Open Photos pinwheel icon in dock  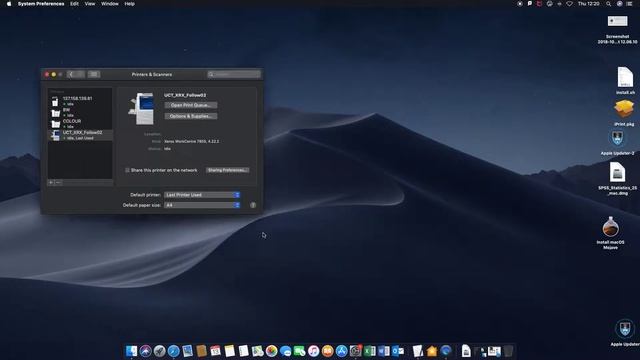[x=271, y=351]
